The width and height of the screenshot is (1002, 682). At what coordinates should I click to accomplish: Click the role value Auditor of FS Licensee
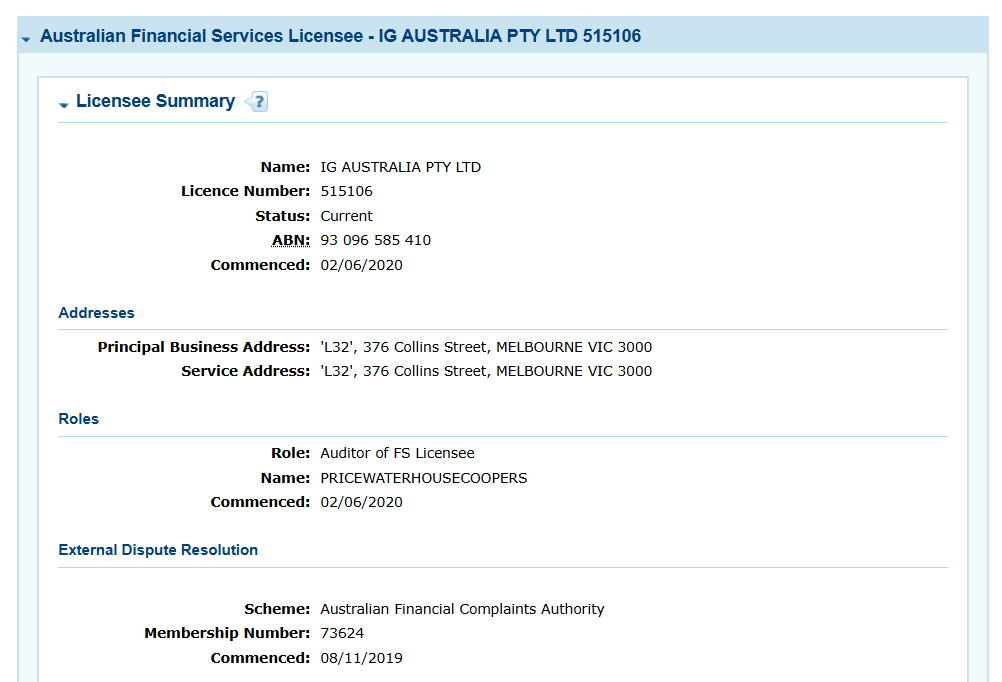[x=397, y=453]
